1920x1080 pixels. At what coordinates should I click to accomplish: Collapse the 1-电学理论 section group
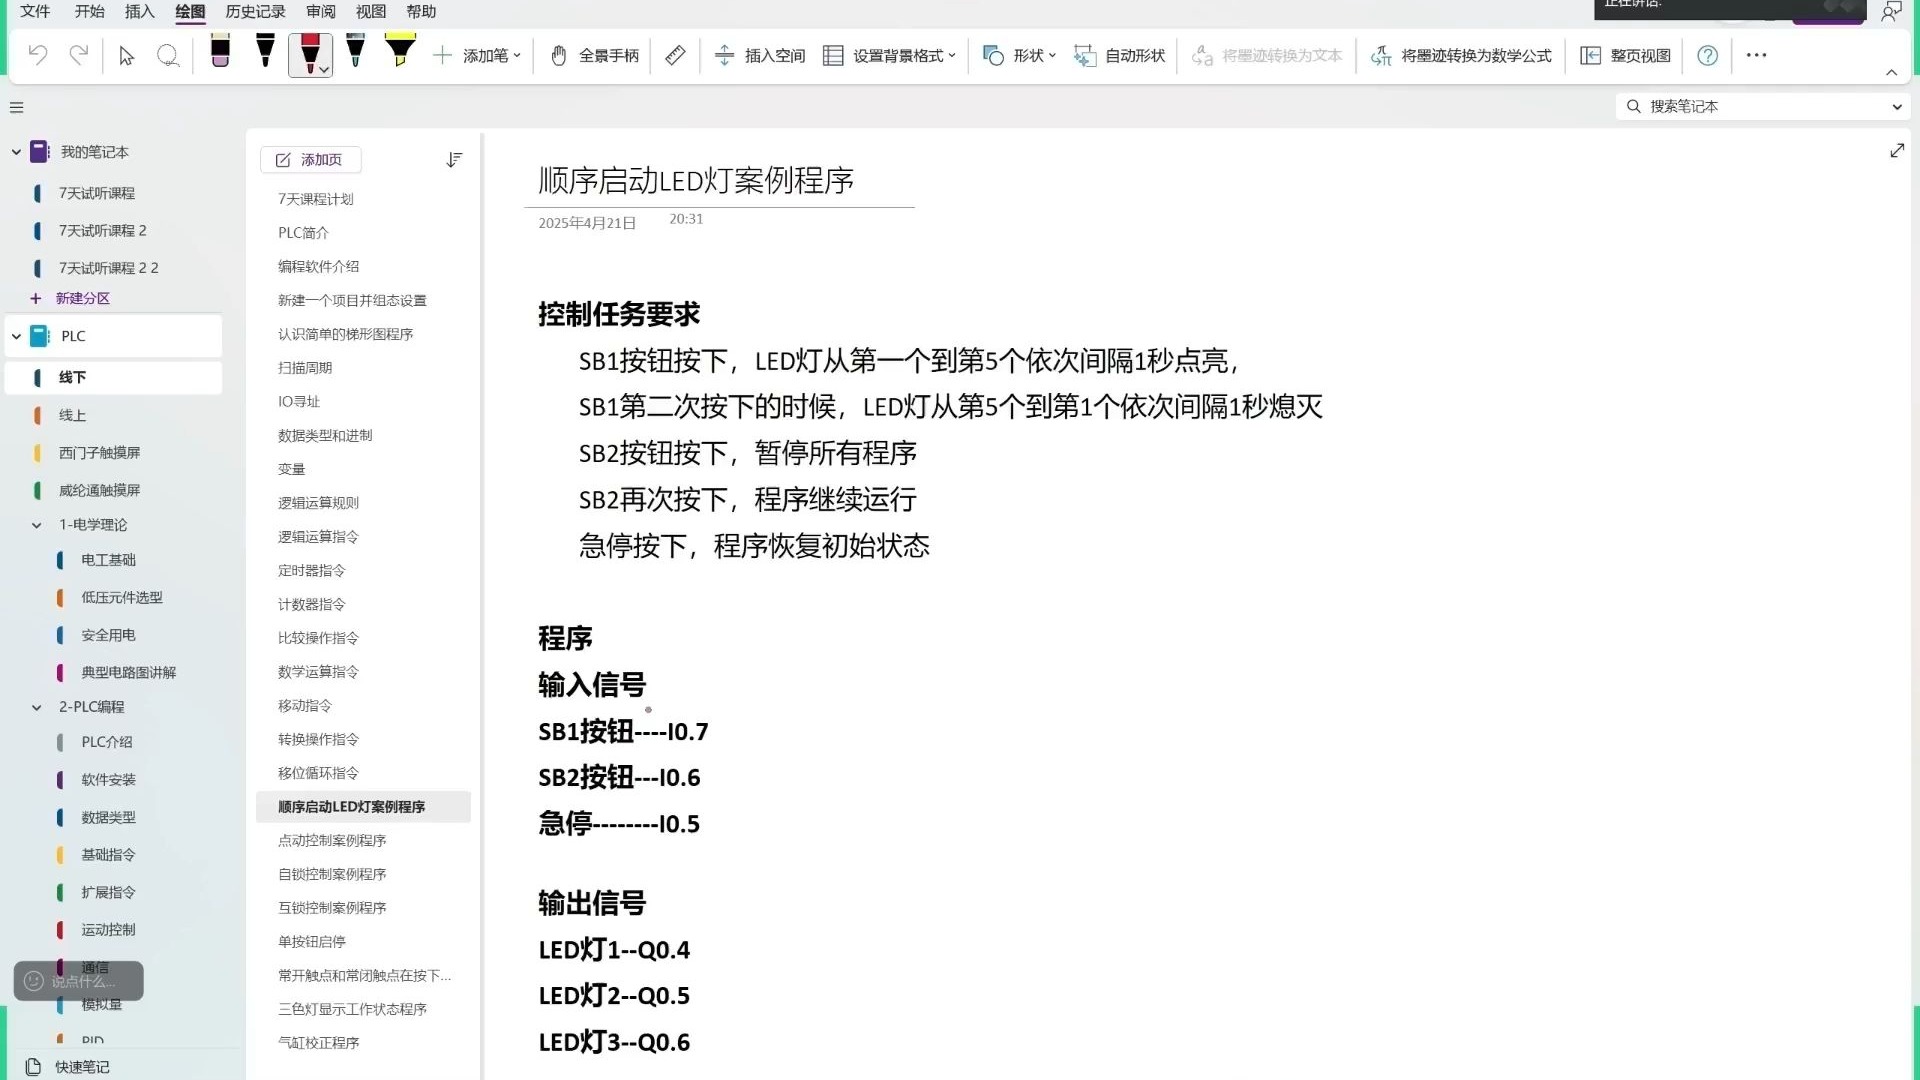37,525
